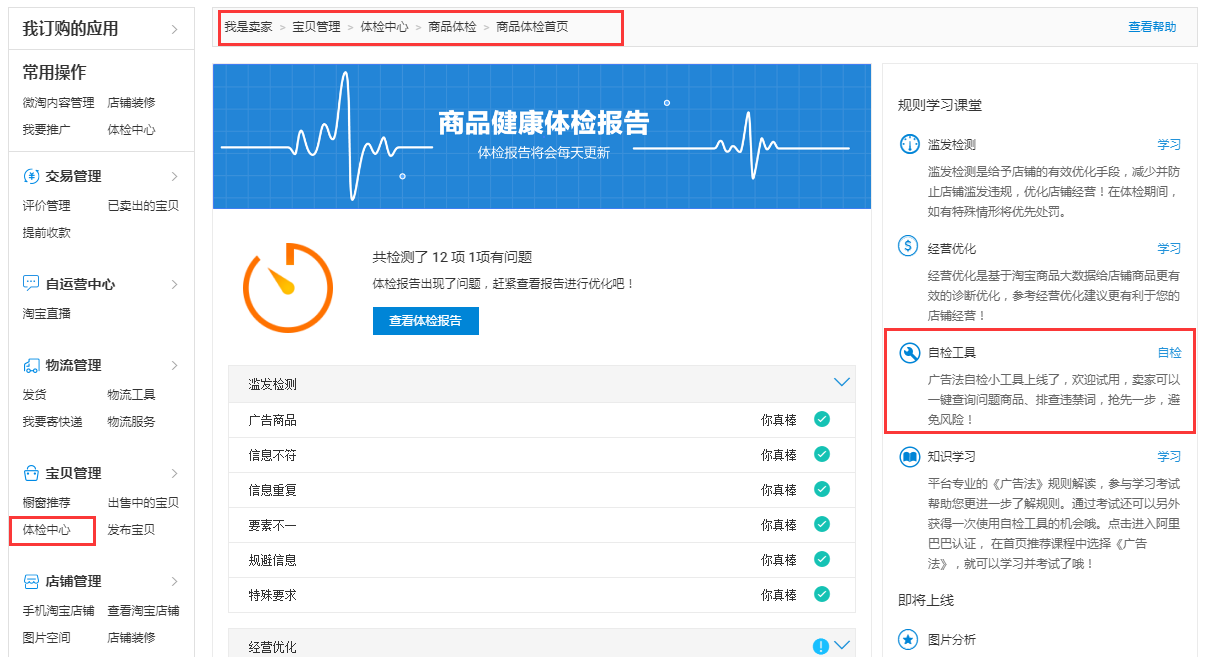Screen dimensions: 1205x657
Task: Expand 宝贝管理 arrow
Action: [x=174, y=473]
